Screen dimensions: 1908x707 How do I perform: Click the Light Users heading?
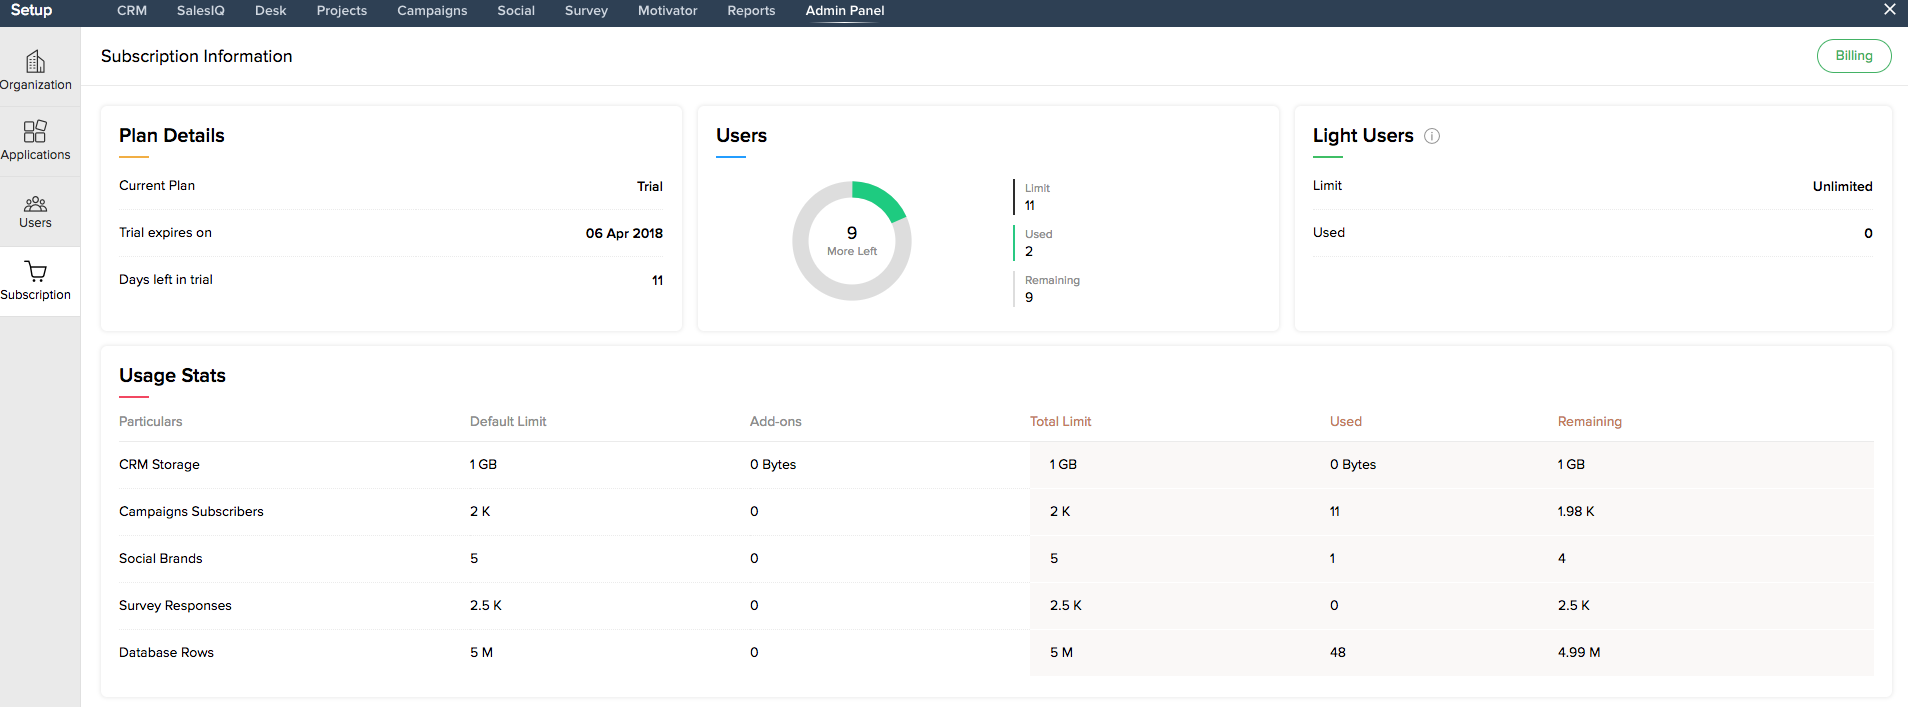[x=1363, y=136]
